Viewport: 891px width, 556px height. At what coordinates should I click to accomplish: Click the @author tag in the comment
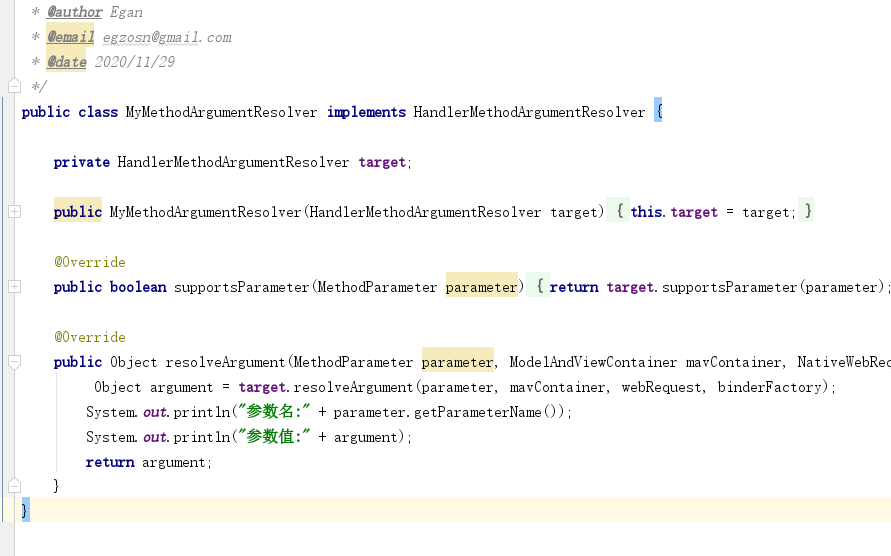coord(74,12)
